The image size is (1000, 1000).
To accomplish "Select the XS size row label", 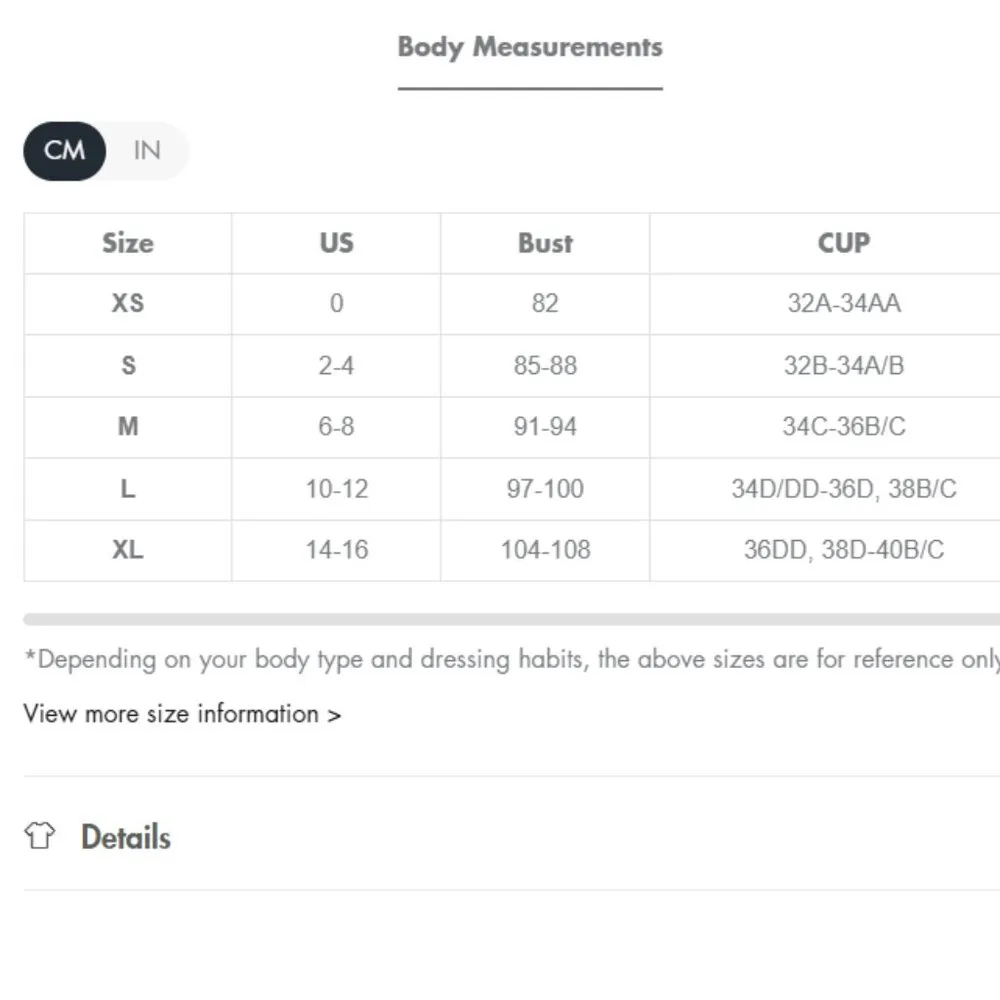I will pos(128,303).
